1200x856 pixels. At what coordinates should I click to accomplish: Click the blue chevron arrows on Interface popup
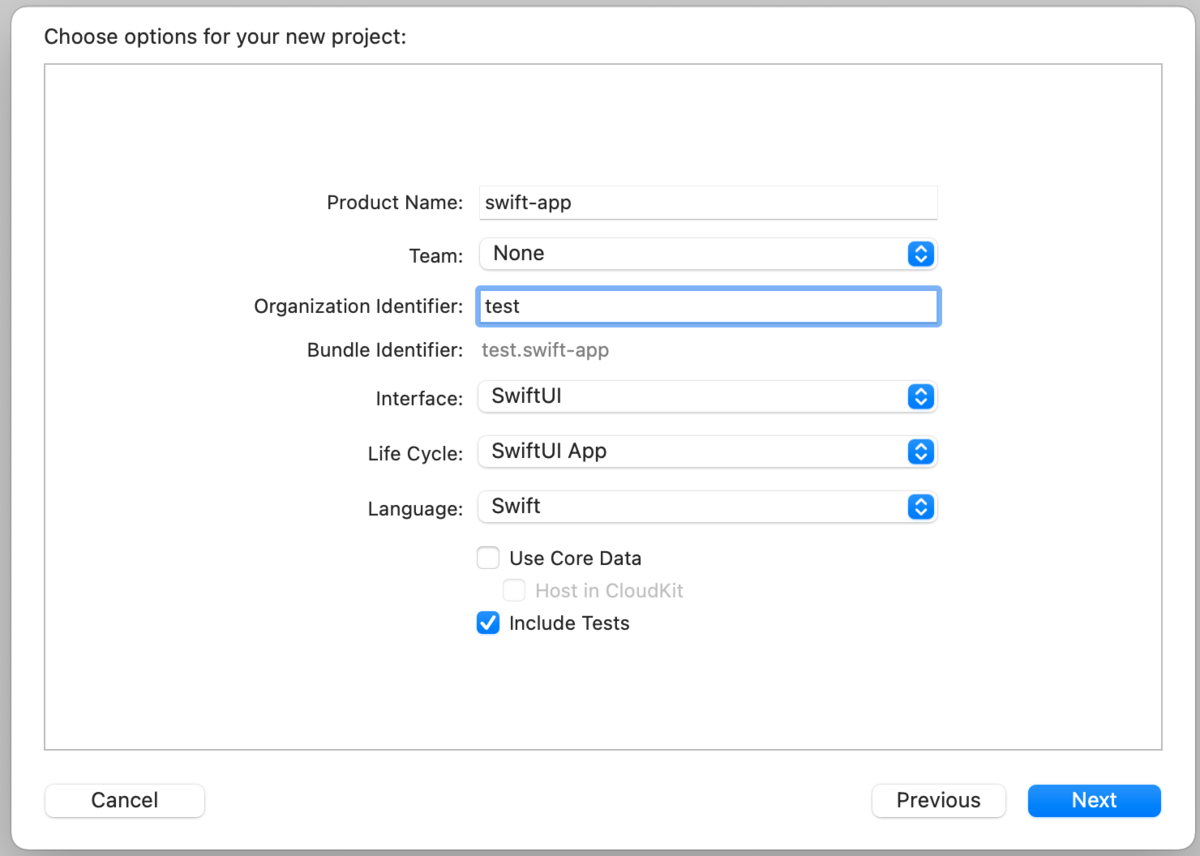coord(920,397)
